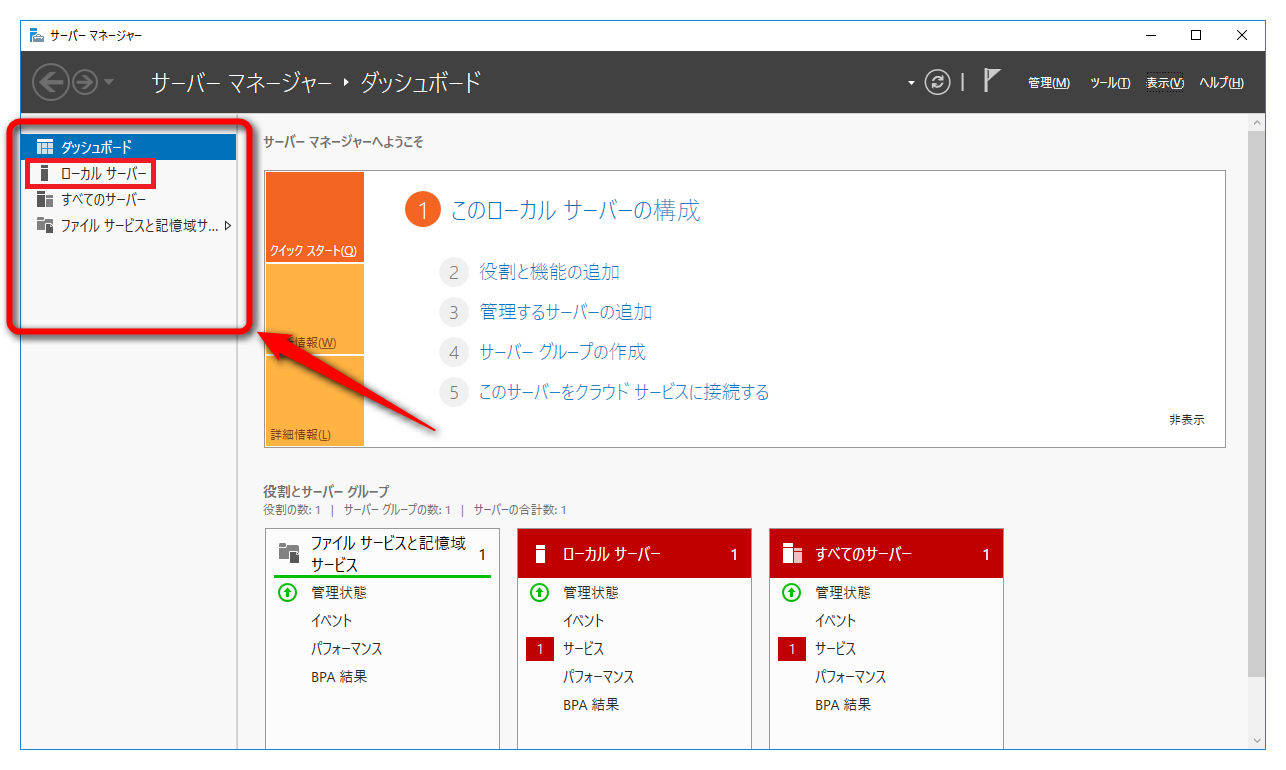Image resolution: width=1286 pixels, height=770 pixels.
Task: Click the step 3 number circle
Action: tap(454, 312)
